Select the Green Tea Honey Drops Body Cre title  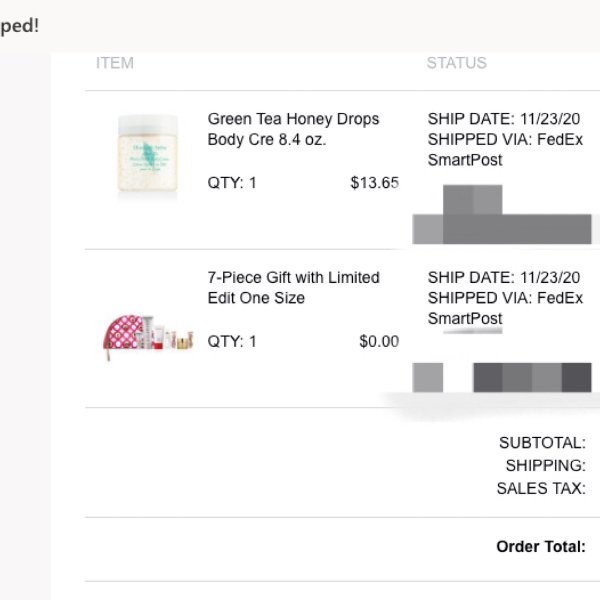coord(293,129)
